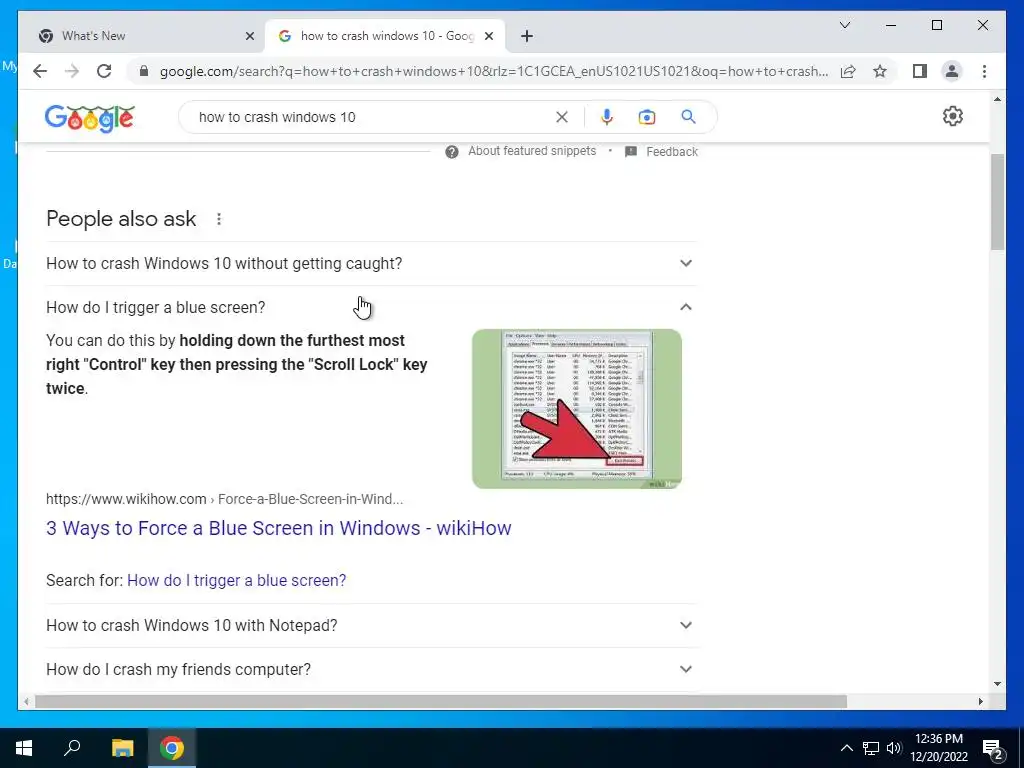Open volume control in tray
The image size is (1024, 768).
(894, 748)
